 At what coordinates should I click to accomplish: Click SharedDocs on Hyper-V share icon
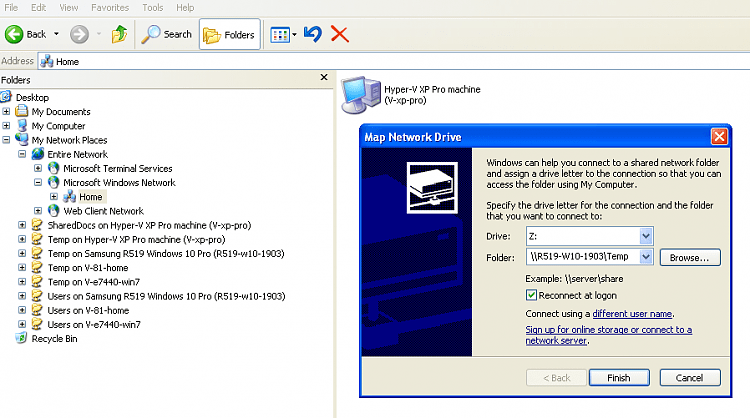coord(37,225)
